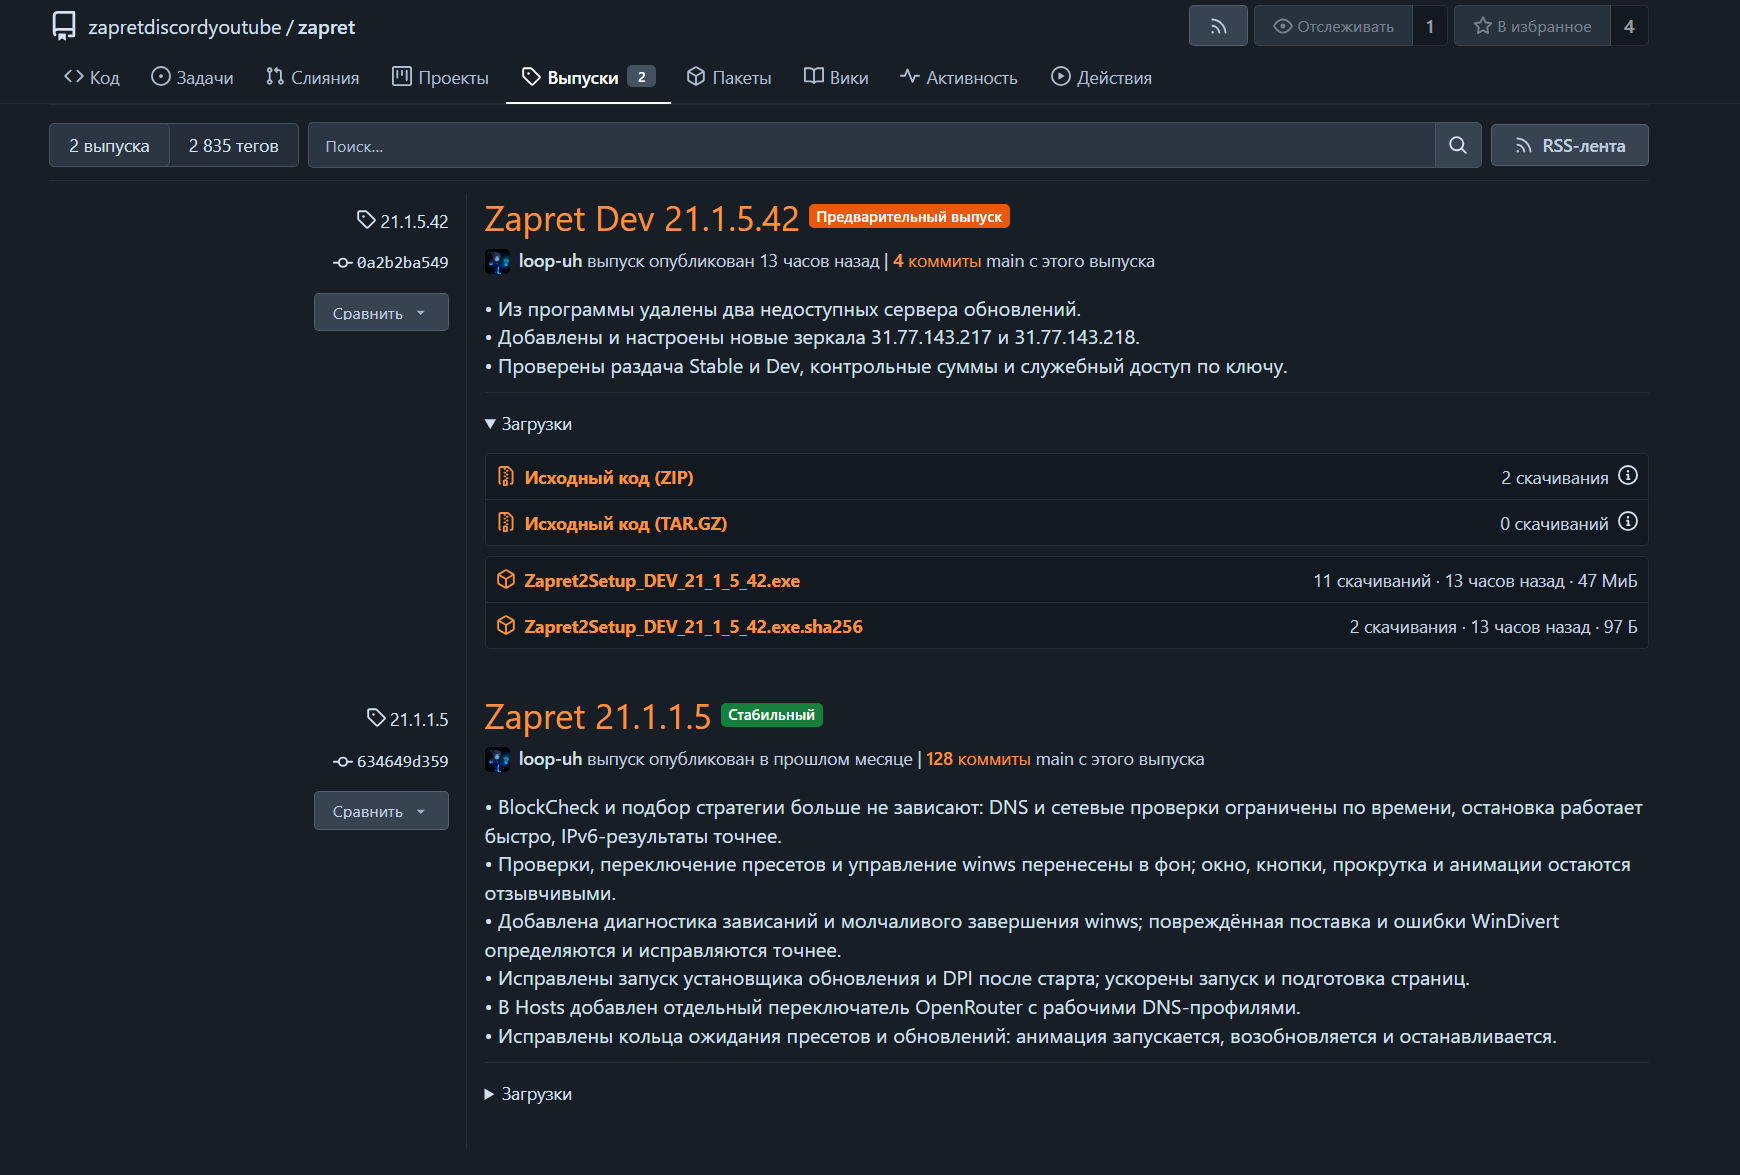The height and width of the screenshot is (1175, 1740).
Task: Open the 4 коммиты link
Action: click(x=937, y=261)
